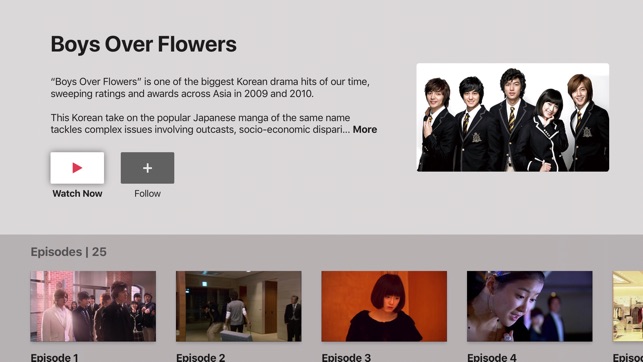Click the Watch Now play button
Viewport: 643px width, 362px height.
pos(77,168)
